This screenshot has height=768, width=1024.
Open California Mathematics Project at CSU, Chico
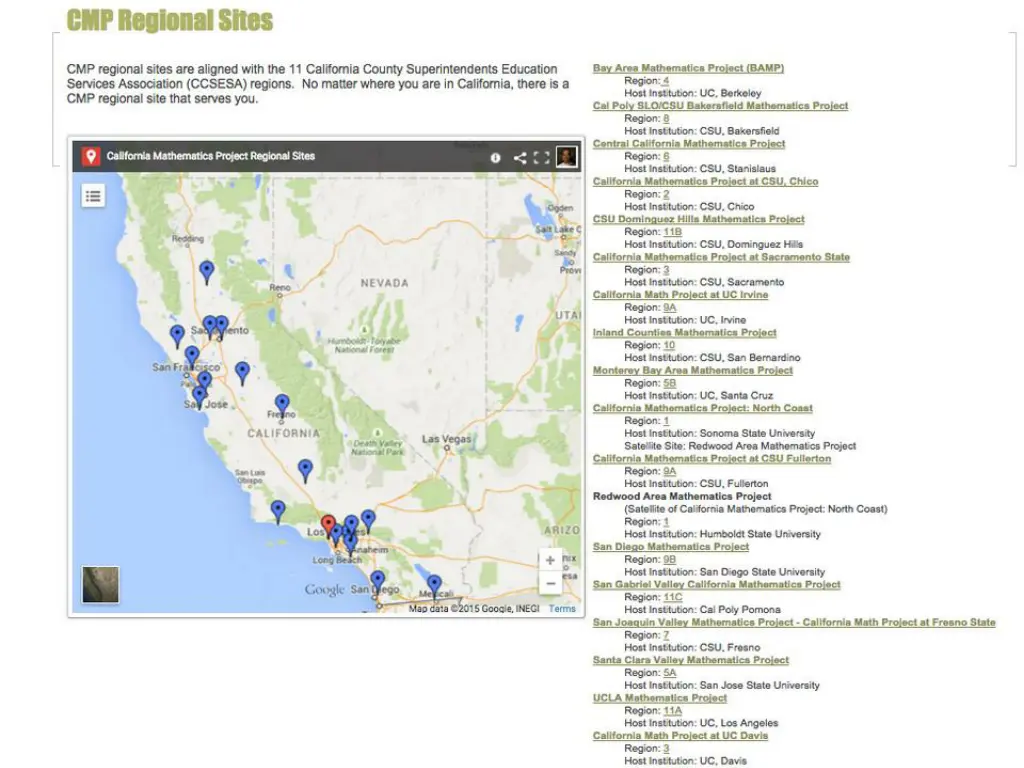pyautogui.click(x=705, y=182)
